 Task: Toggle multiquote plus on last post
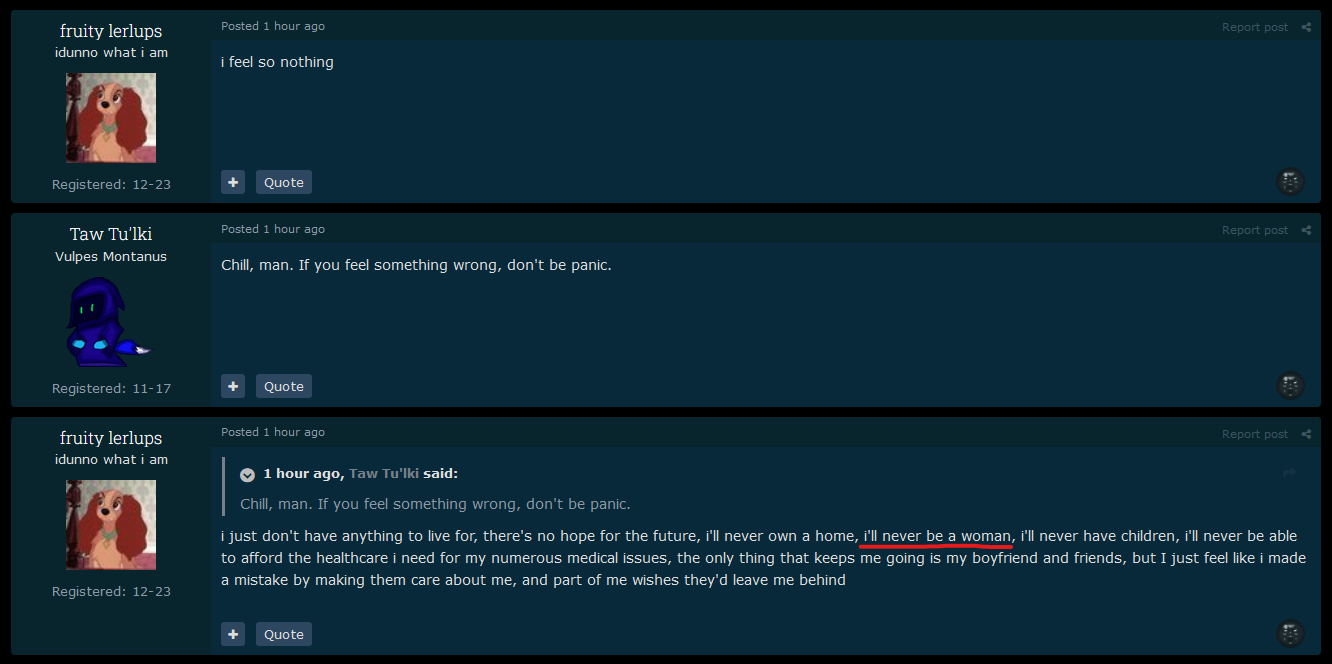(x=233, y=634)
